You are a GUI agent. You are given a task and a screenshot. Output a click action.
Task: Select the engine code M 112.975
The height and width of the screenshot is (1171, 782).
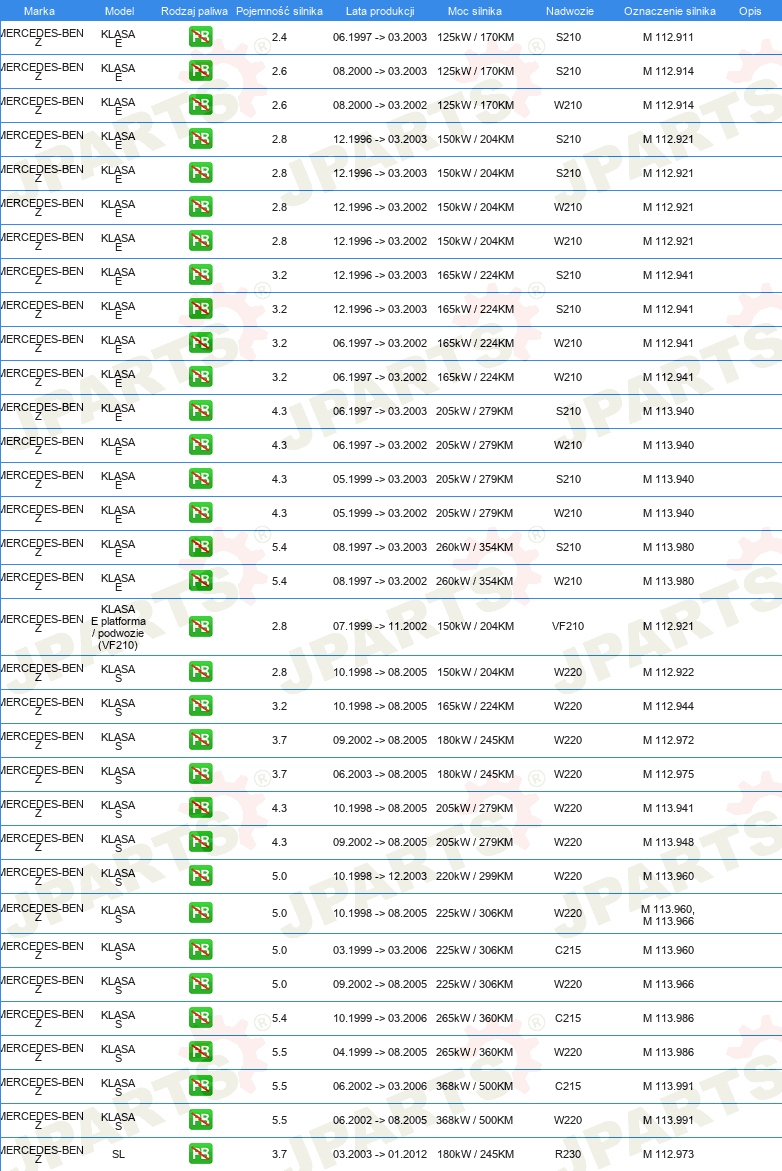[x=668, y=774]
